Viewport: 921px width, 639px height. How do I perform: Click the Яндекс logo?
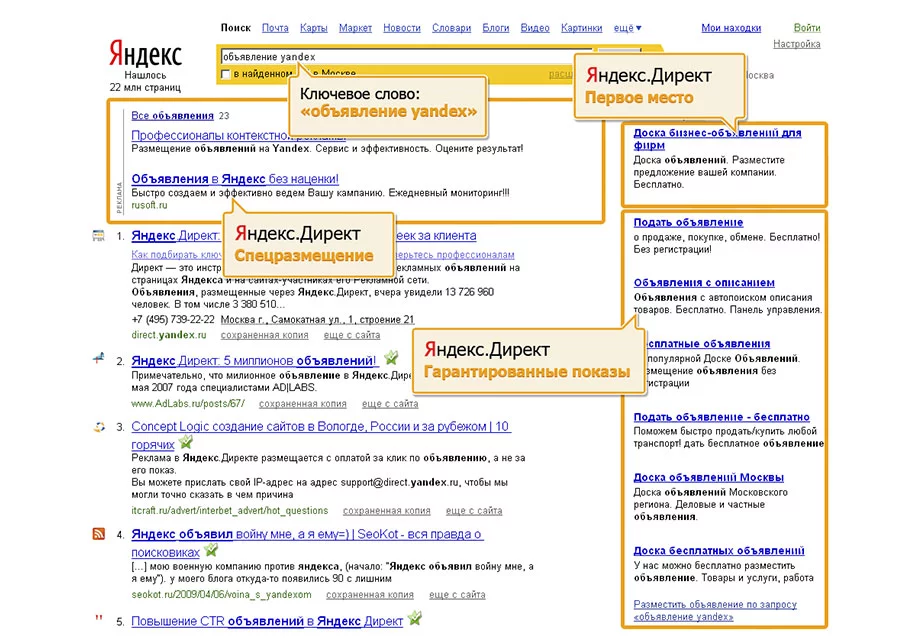(146, 54)
